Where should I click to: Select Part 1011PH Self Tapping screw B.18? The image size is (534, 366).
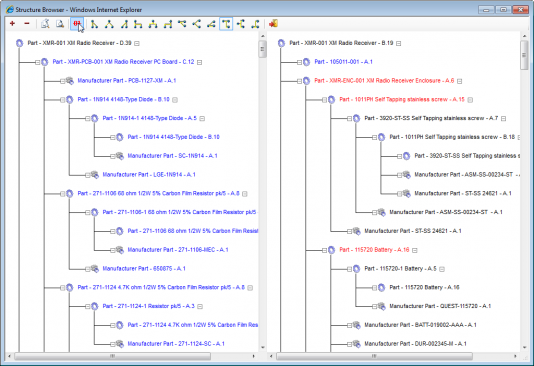452,137
